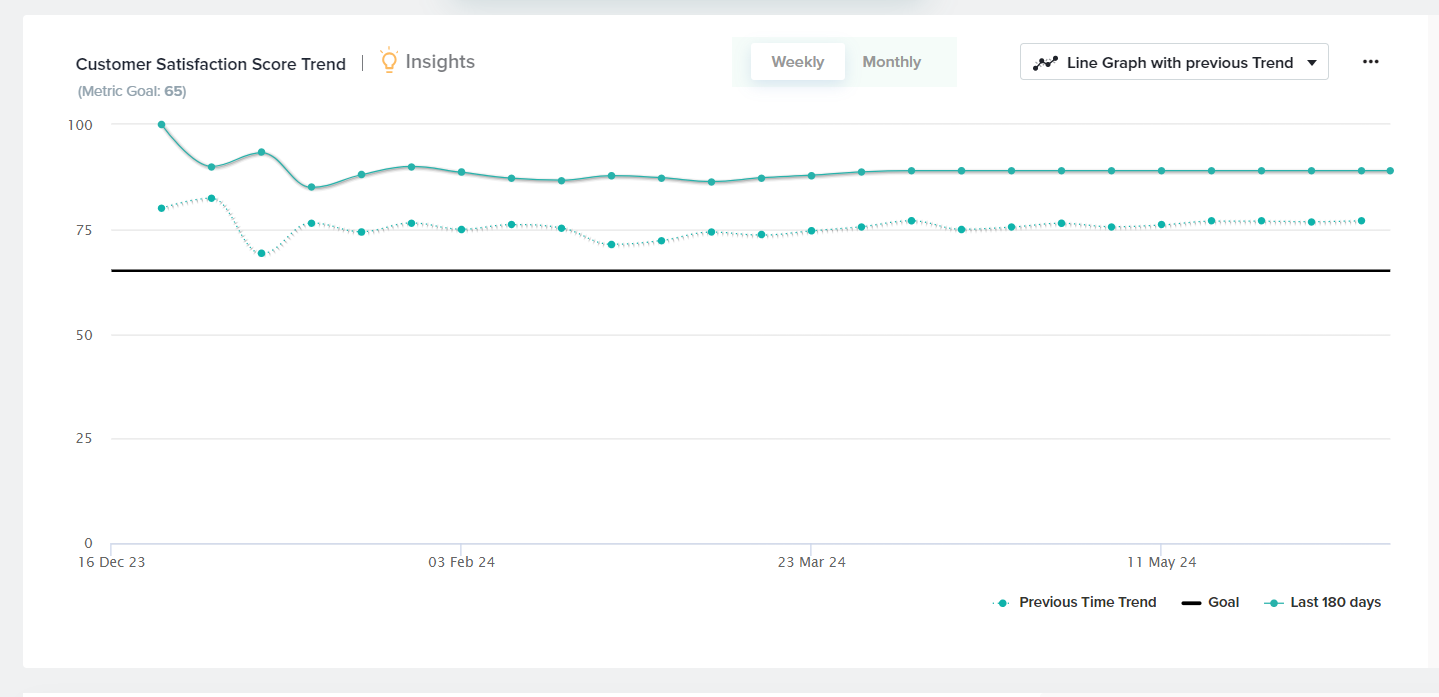Click the Insights lightbulb icon
The width and height of the screenshot is (1439, 697).
tap(389, 61)
